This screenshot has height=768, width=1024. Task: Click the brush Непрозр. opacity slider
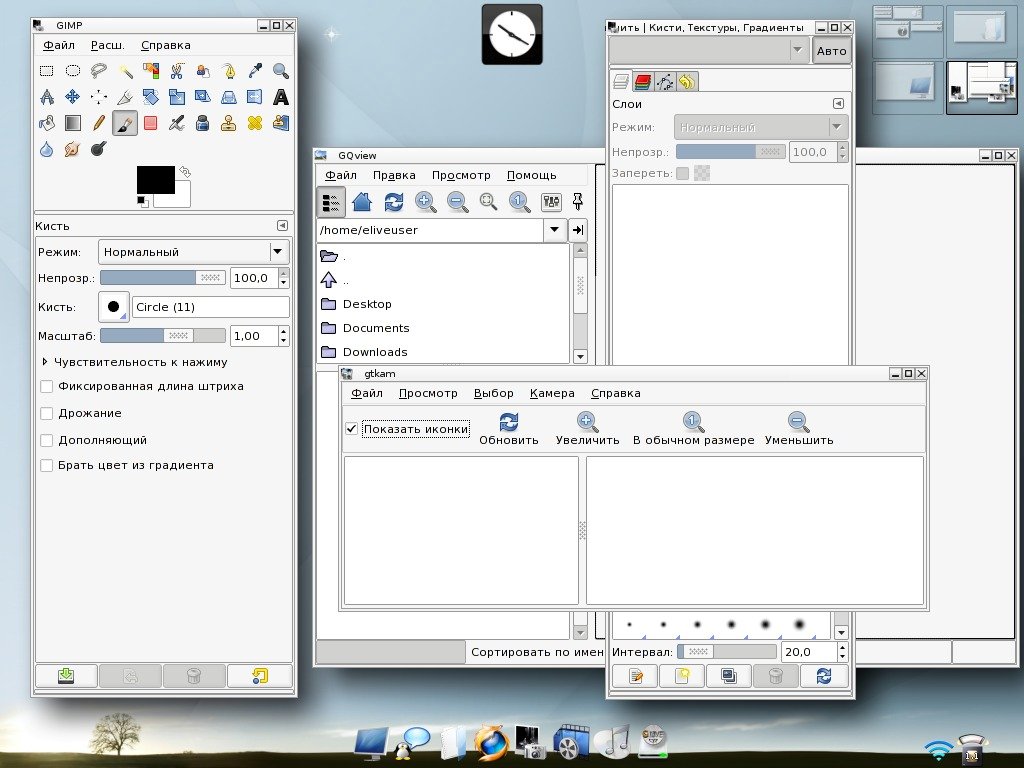(x=163, y=278)
